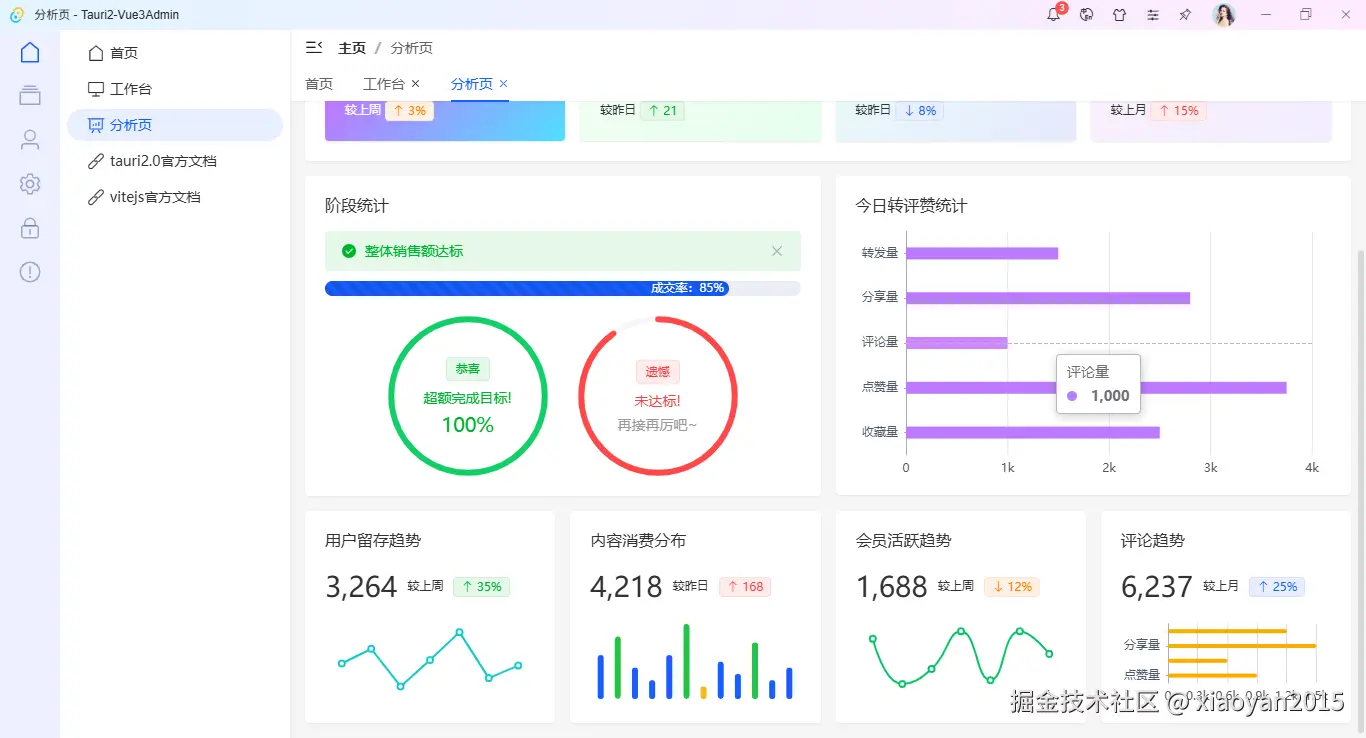The width and height of the screenshot is (1366, 738).
Task: Select the home icon in left rail
Action: (x=30, y=52)
